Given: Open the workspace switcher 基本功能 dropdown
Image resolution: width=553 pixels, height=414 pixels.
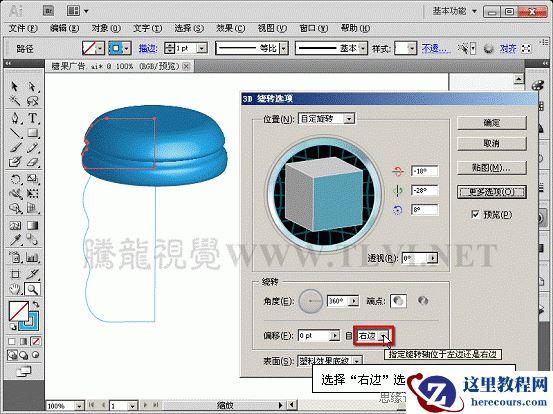Looking at the screenshot, I should pyautogui.click(x=455, y=11).
